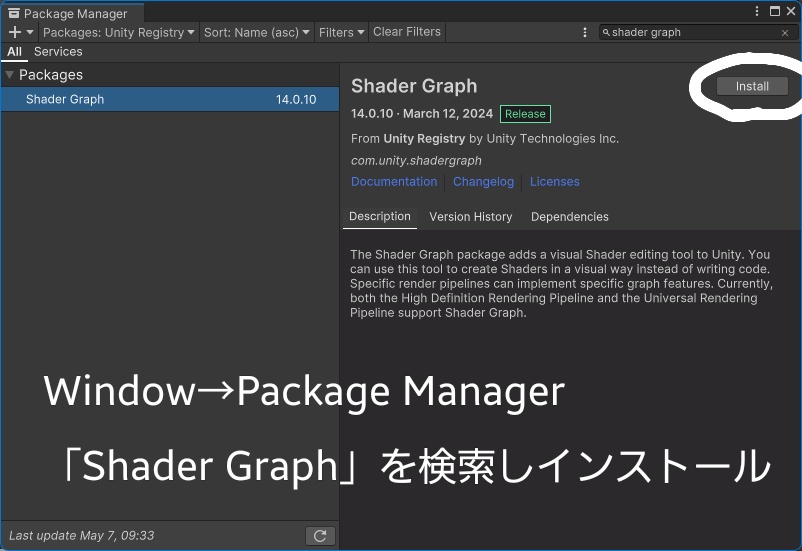Click the Package Manager tab icon

[x=14, y=13]
